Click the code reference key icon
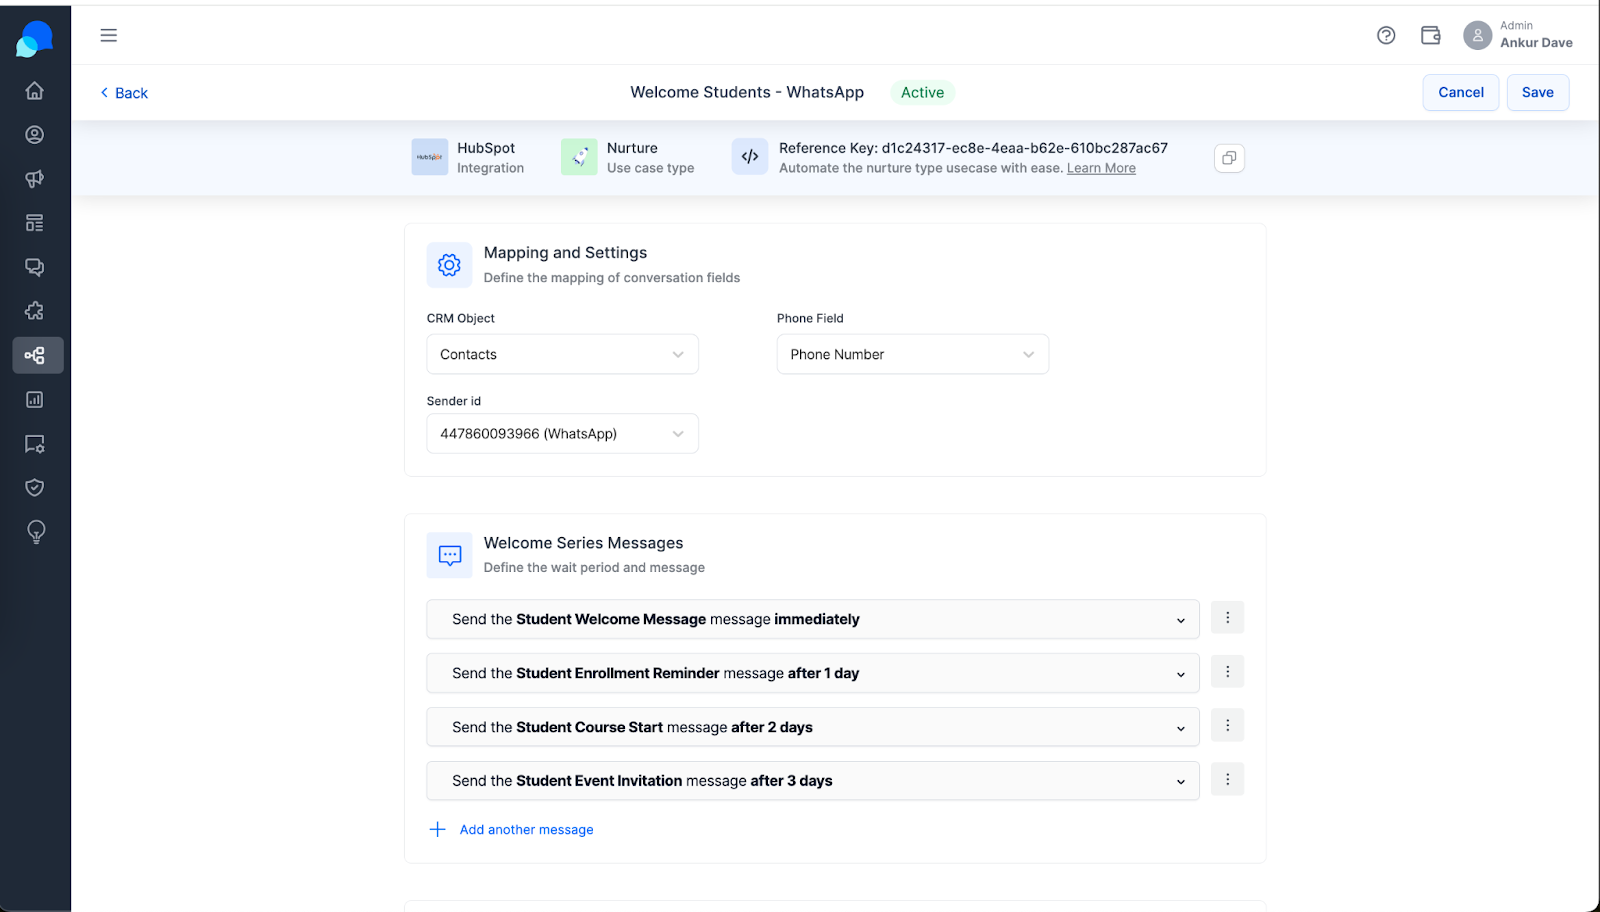 750,157
